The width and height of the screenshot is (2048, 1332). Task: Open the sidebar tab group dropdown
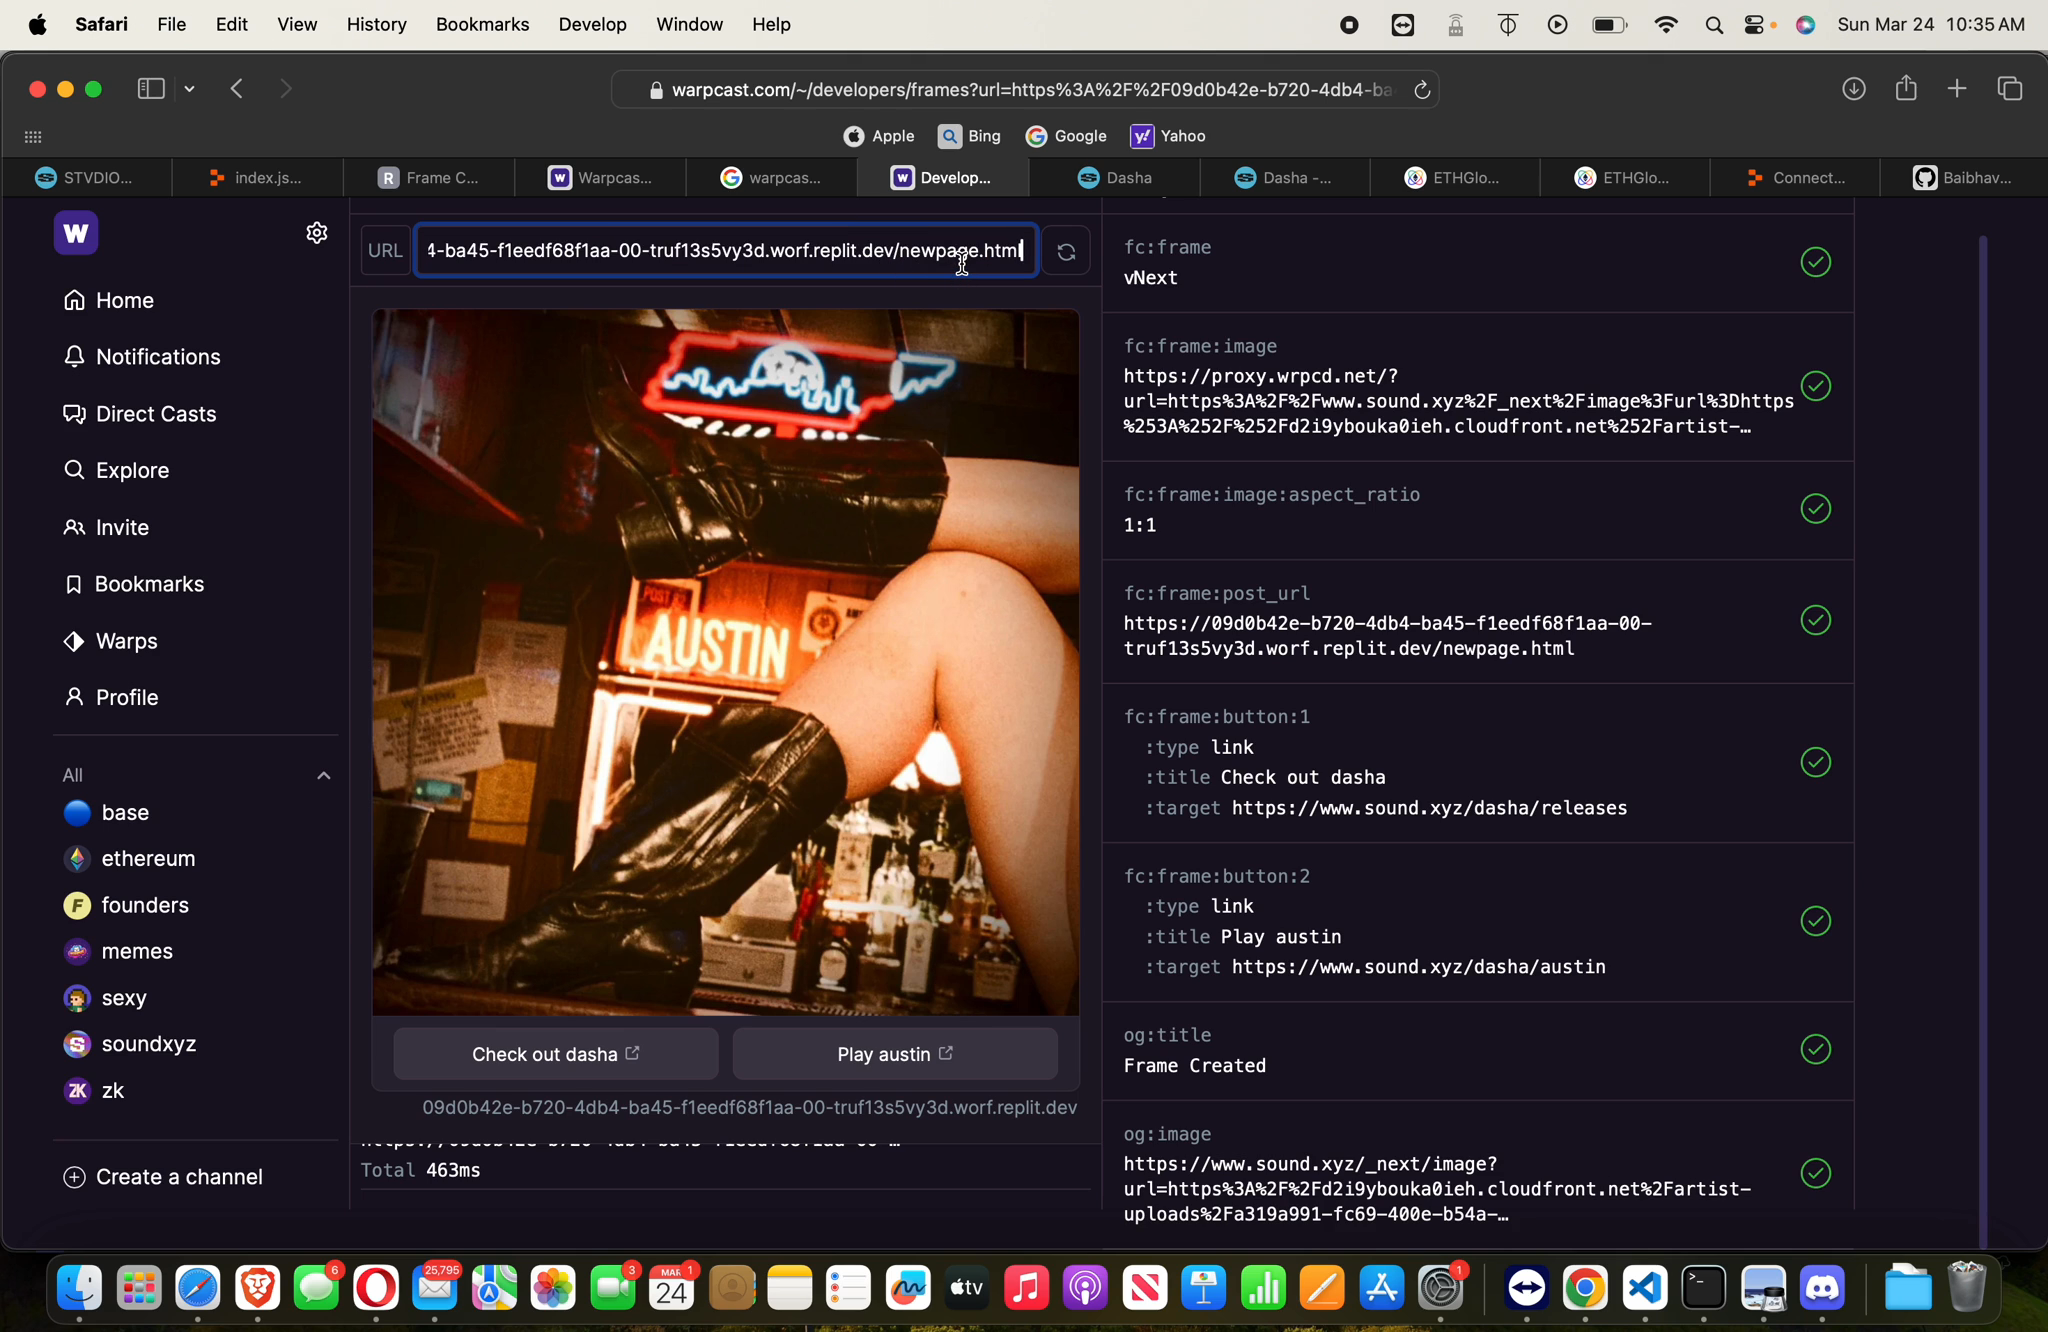point(189,89)
